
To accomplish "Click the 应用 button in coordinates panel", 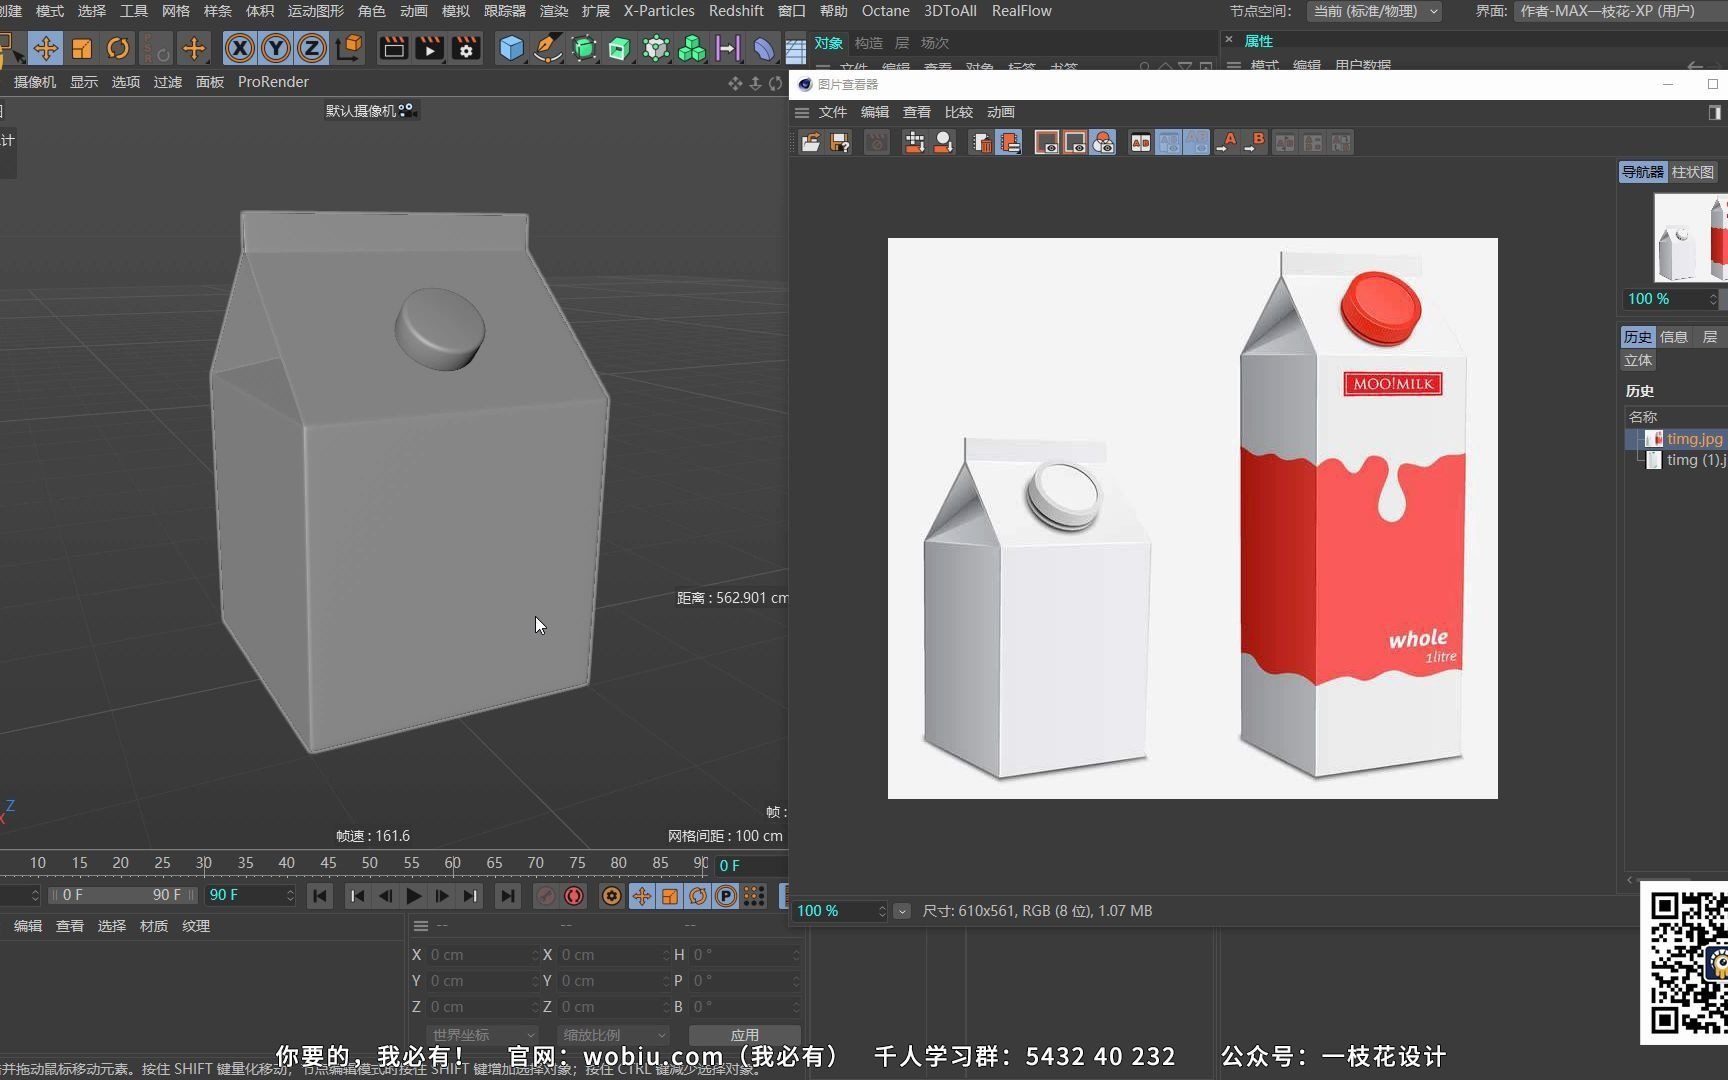I will pyautogui.click(x=745, y=1035).
